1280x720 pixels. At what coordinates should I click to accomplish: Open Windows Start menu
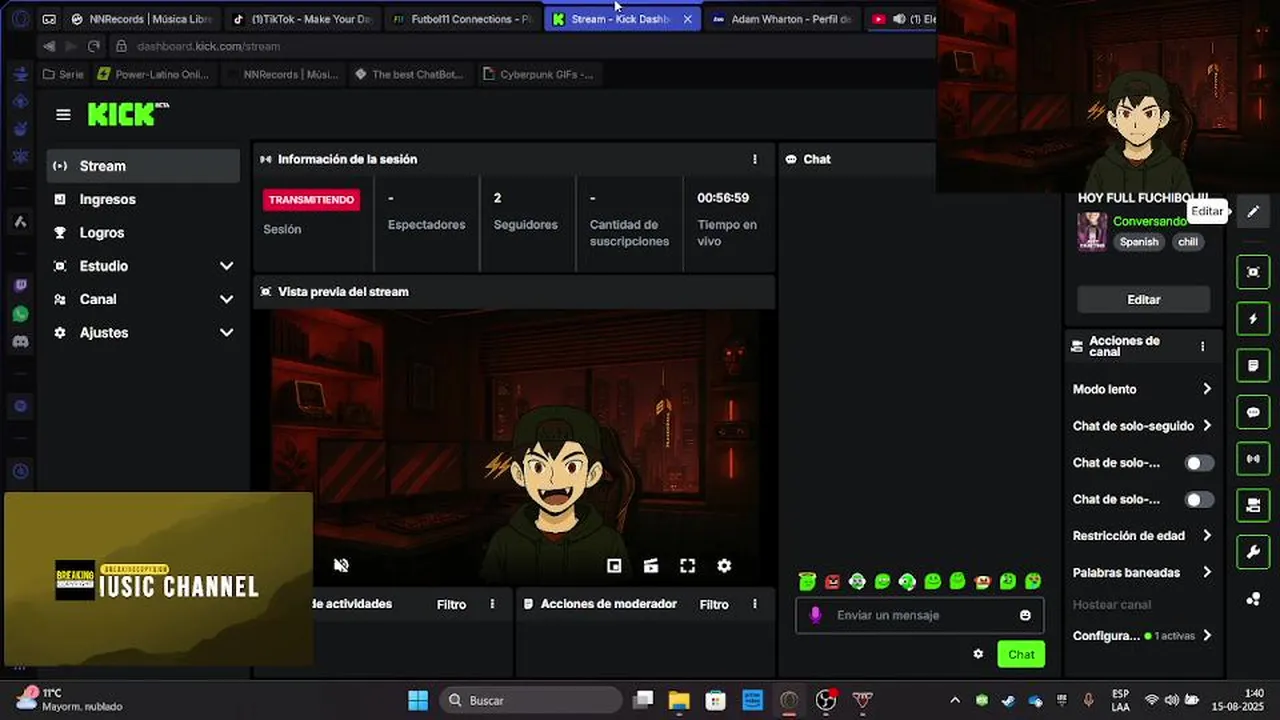pos(418,700)
